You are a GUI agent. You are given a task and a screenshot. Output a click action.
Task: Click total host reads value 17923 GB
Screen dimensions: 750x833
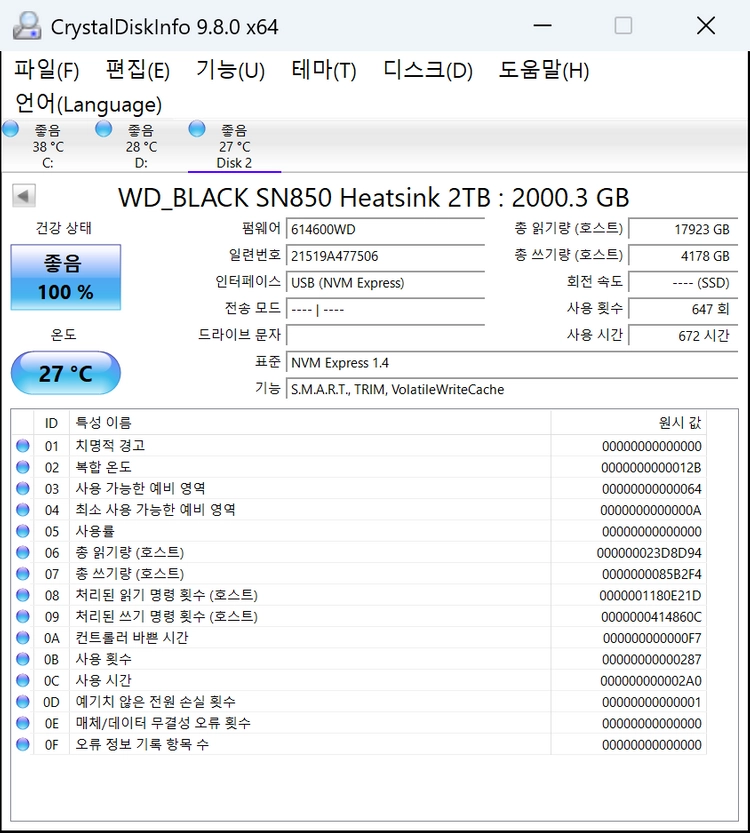point(683,230)
